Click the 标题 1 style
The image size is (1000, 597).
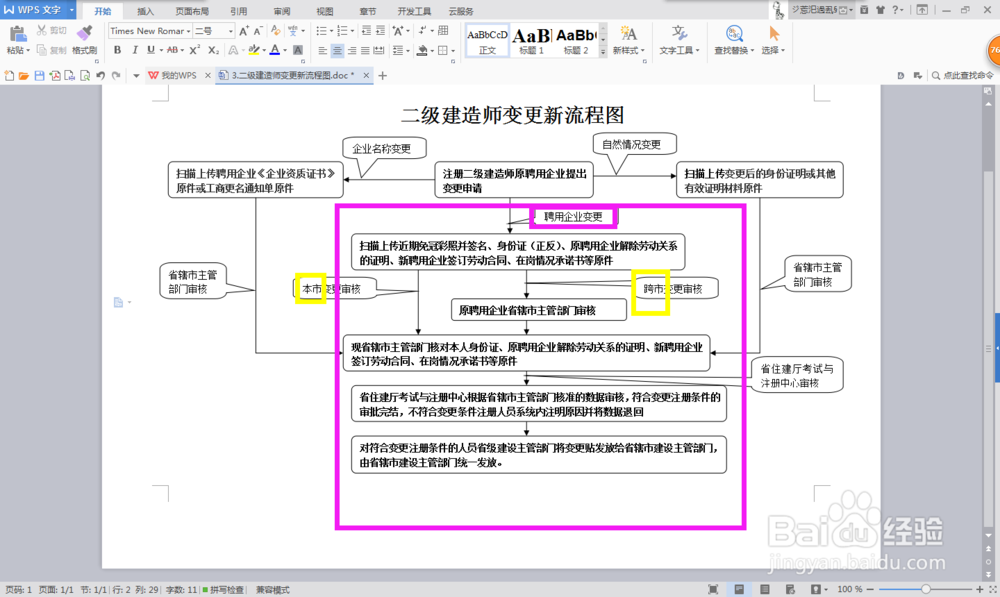pyautogui.click(x=531, y=40)
